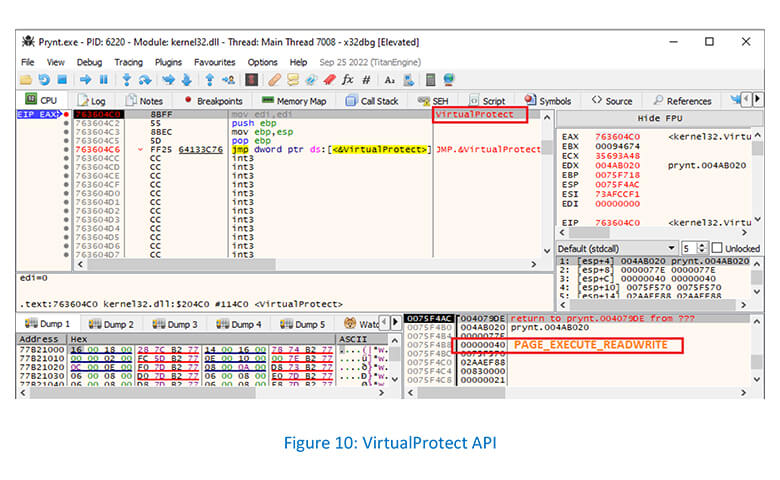The height and width of the screenshot is (480, 780).
Task: Toggle breakpoint dot at address 763604C0
Action: tap(66, 114)
